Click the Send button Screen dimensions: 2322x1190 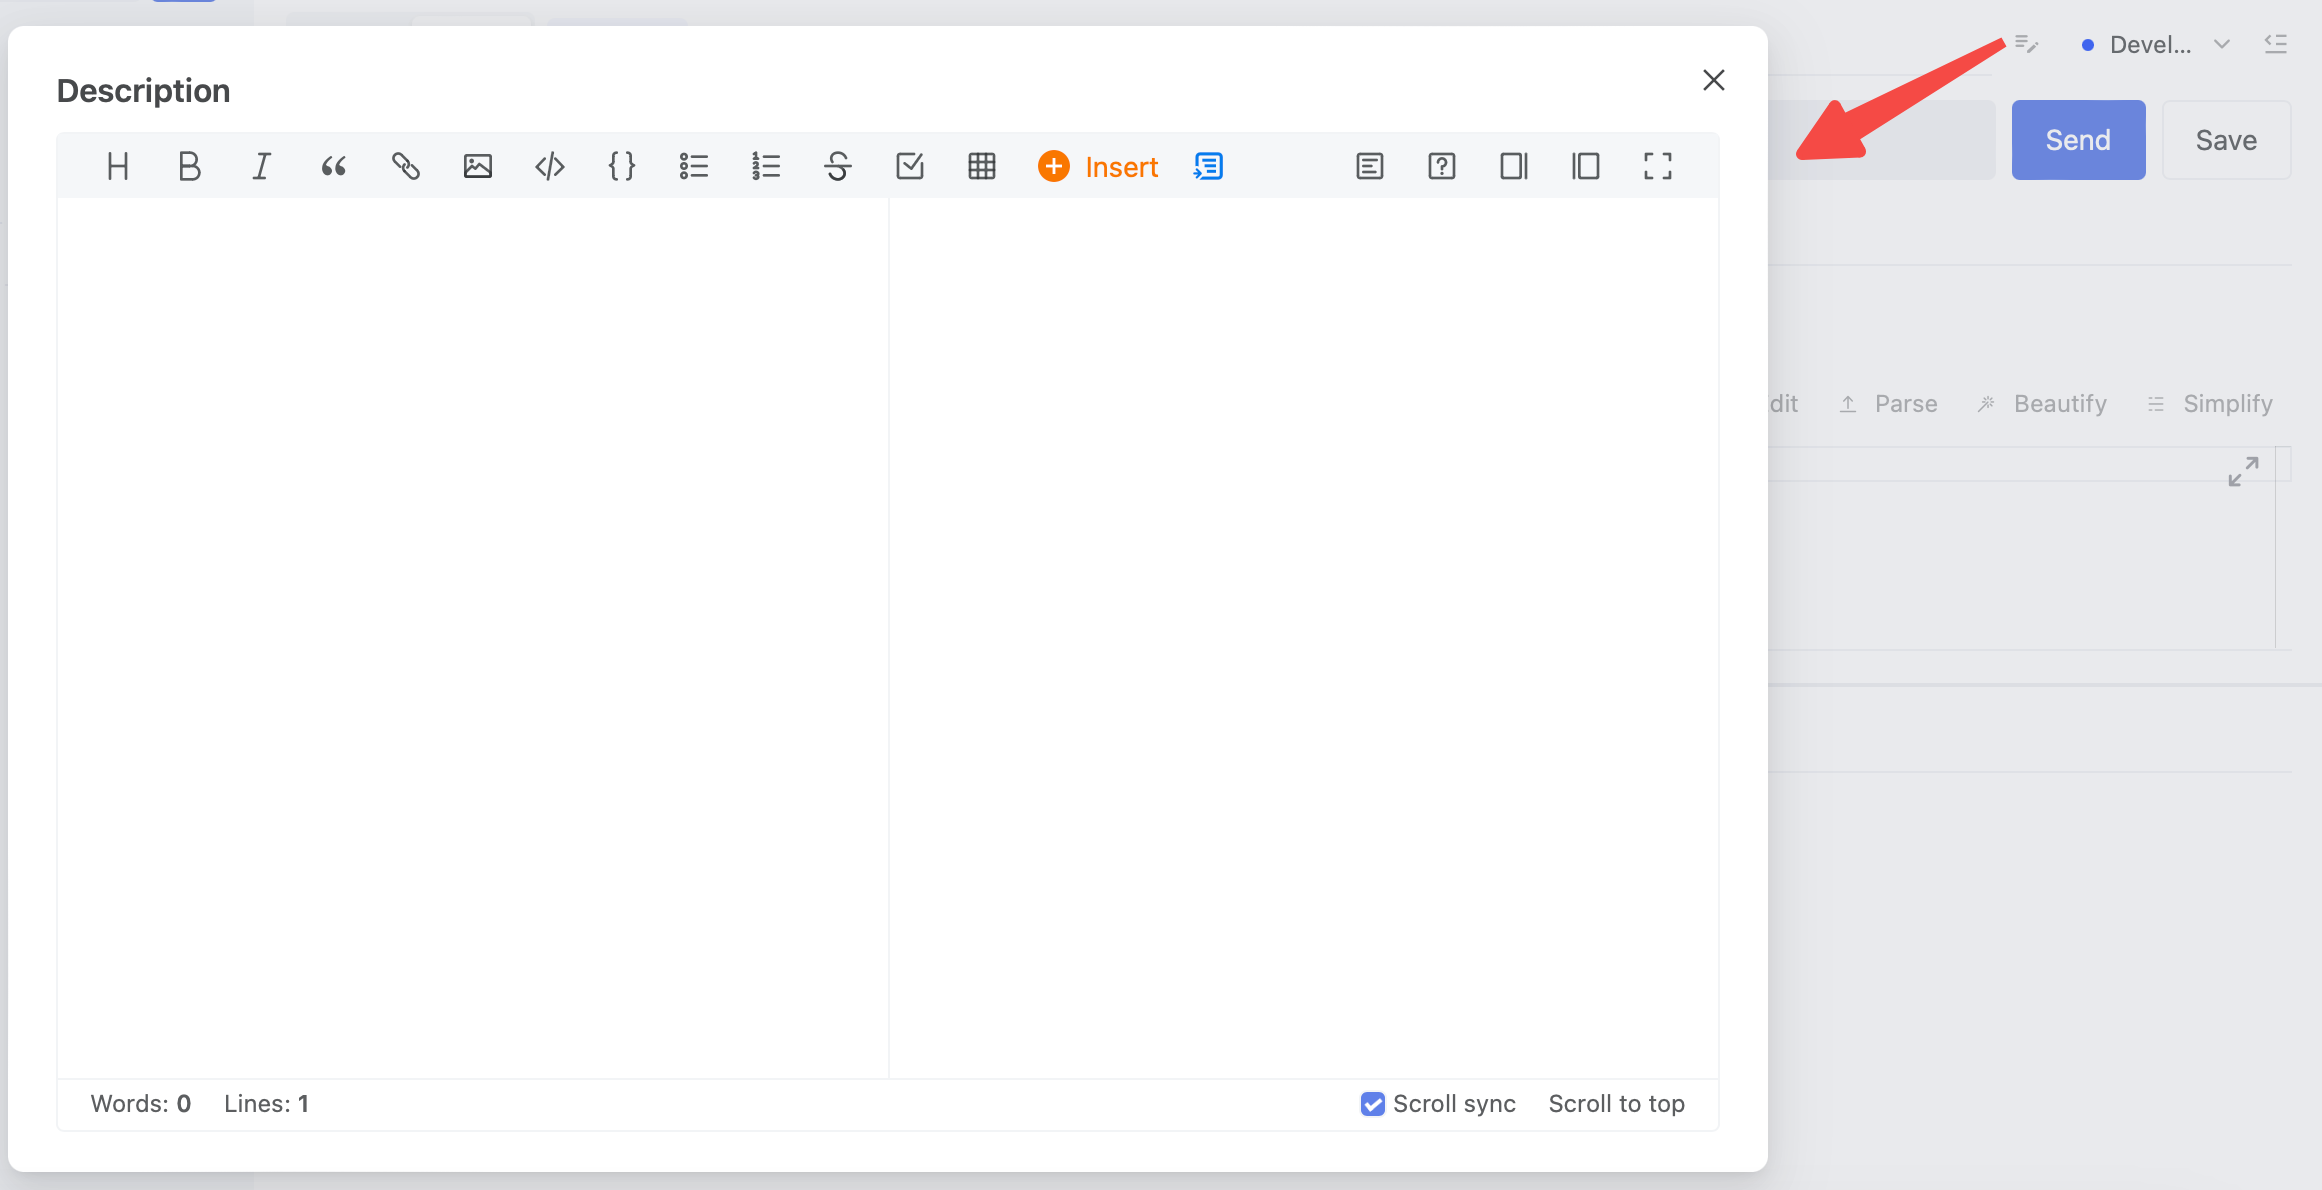pos(2079,140)
